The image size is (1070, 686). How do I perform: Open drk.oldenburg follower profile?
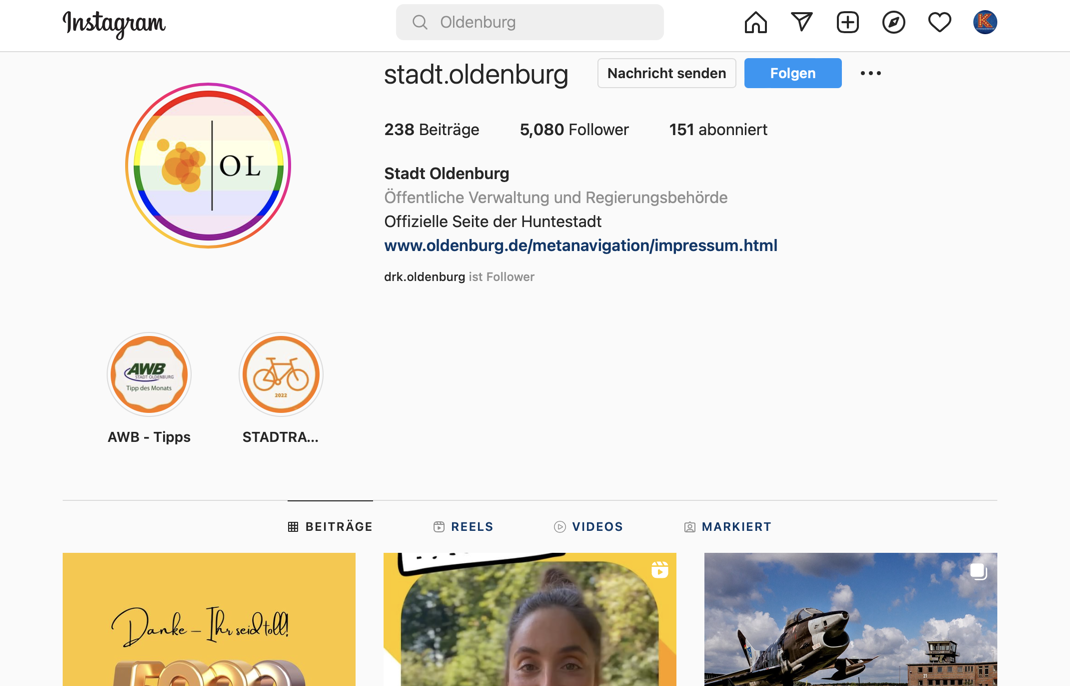click(x=424, y=277)
